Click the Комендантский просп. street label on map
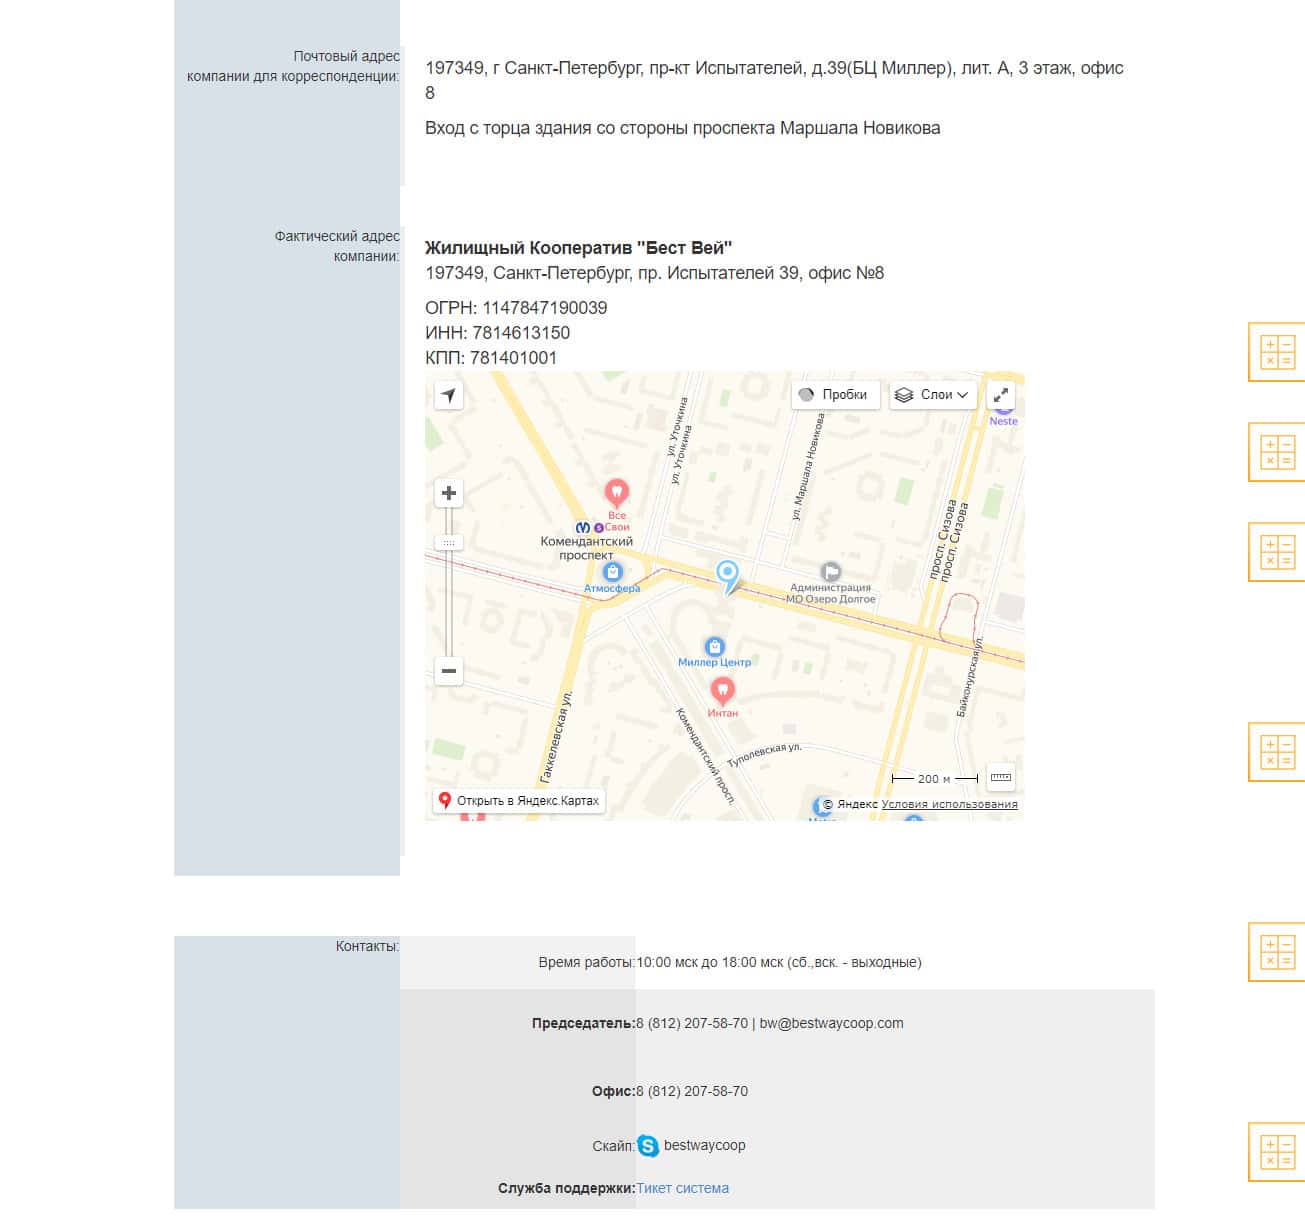 tap(706, 756)
